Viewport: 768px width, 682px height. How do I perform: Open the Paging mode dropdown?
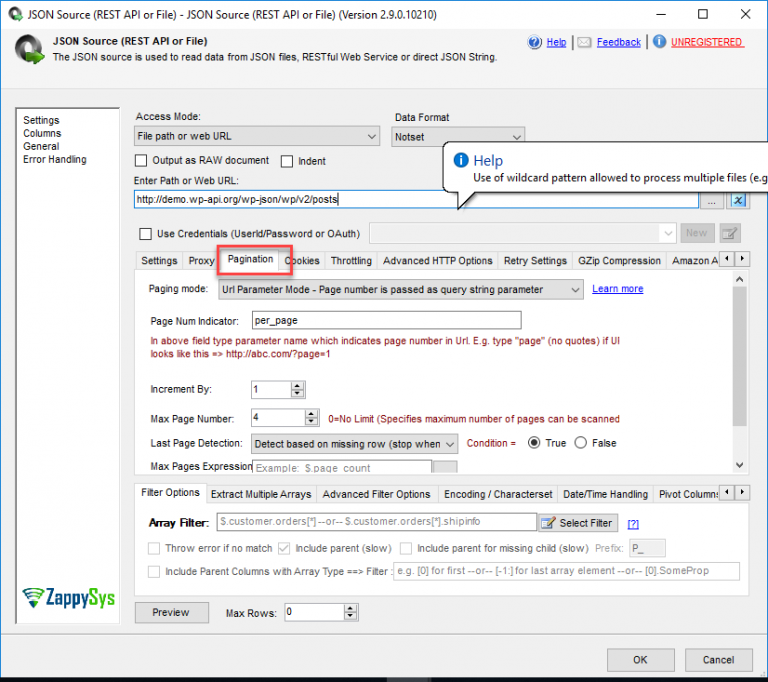coord(400,290)
